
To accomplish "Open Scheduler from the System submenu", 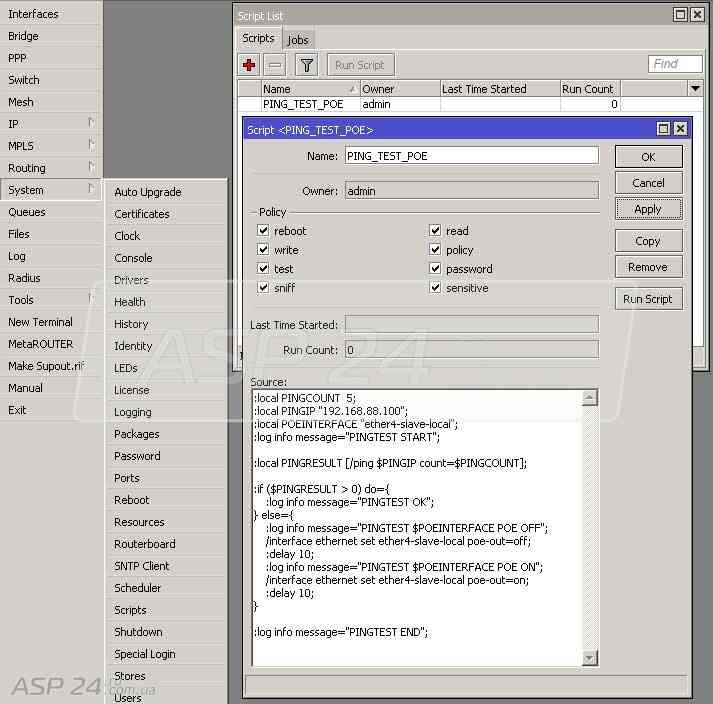I will [137, 588].
